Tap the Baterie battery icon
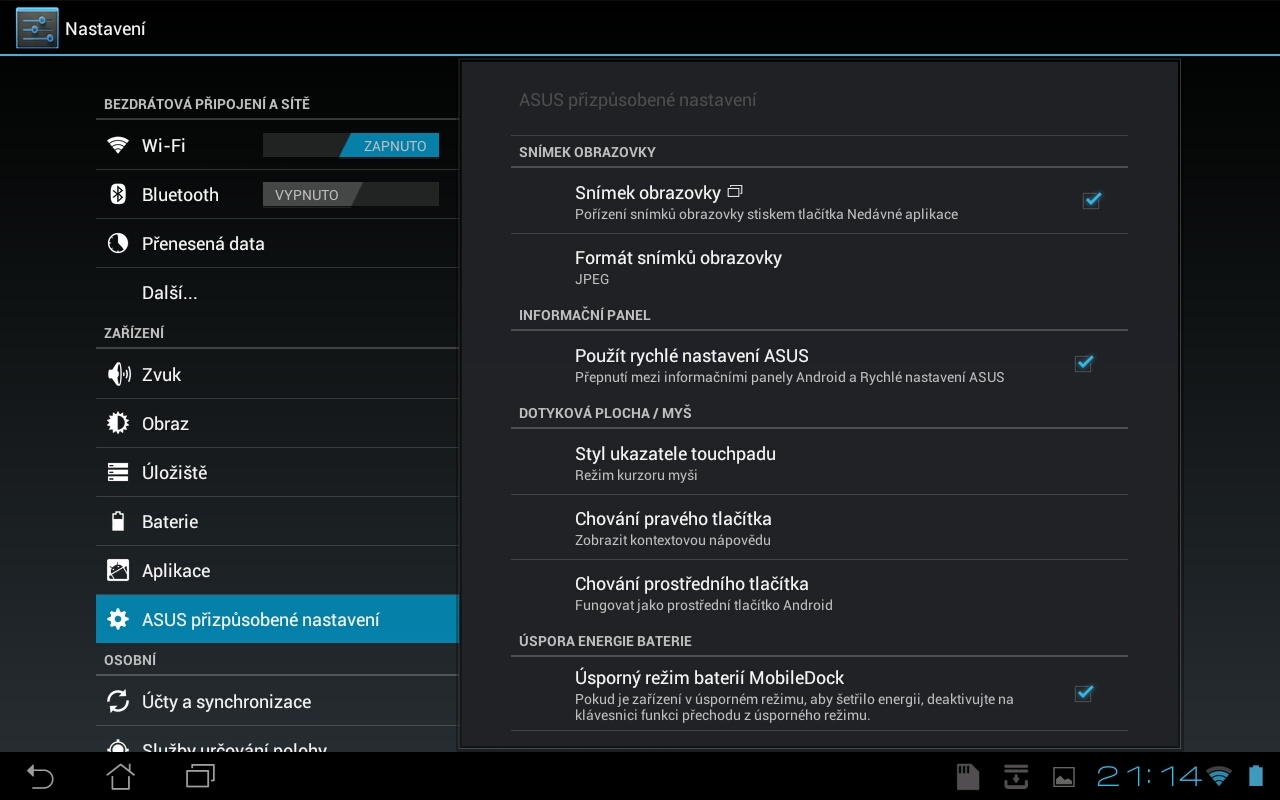Screen dimensions: 1280x800 click(119, 521)
